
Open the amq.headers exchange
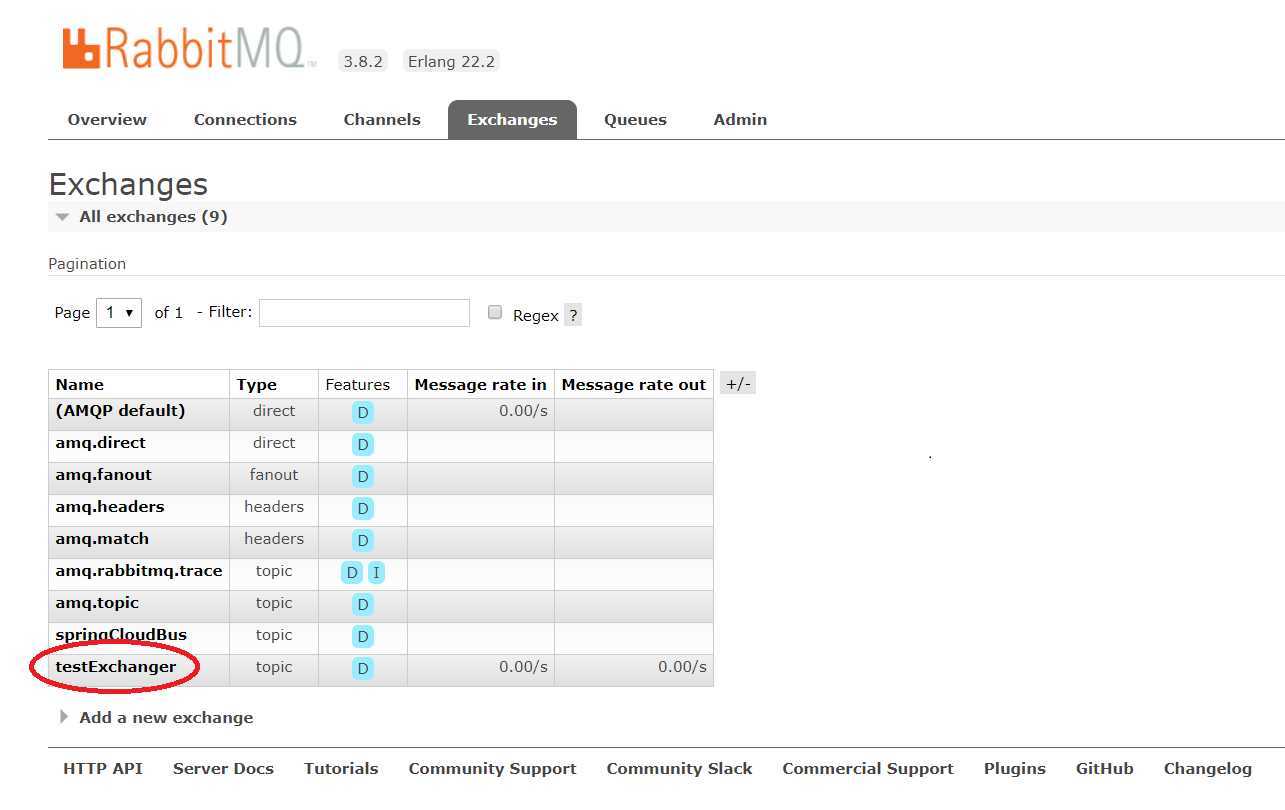click(110, 507)
